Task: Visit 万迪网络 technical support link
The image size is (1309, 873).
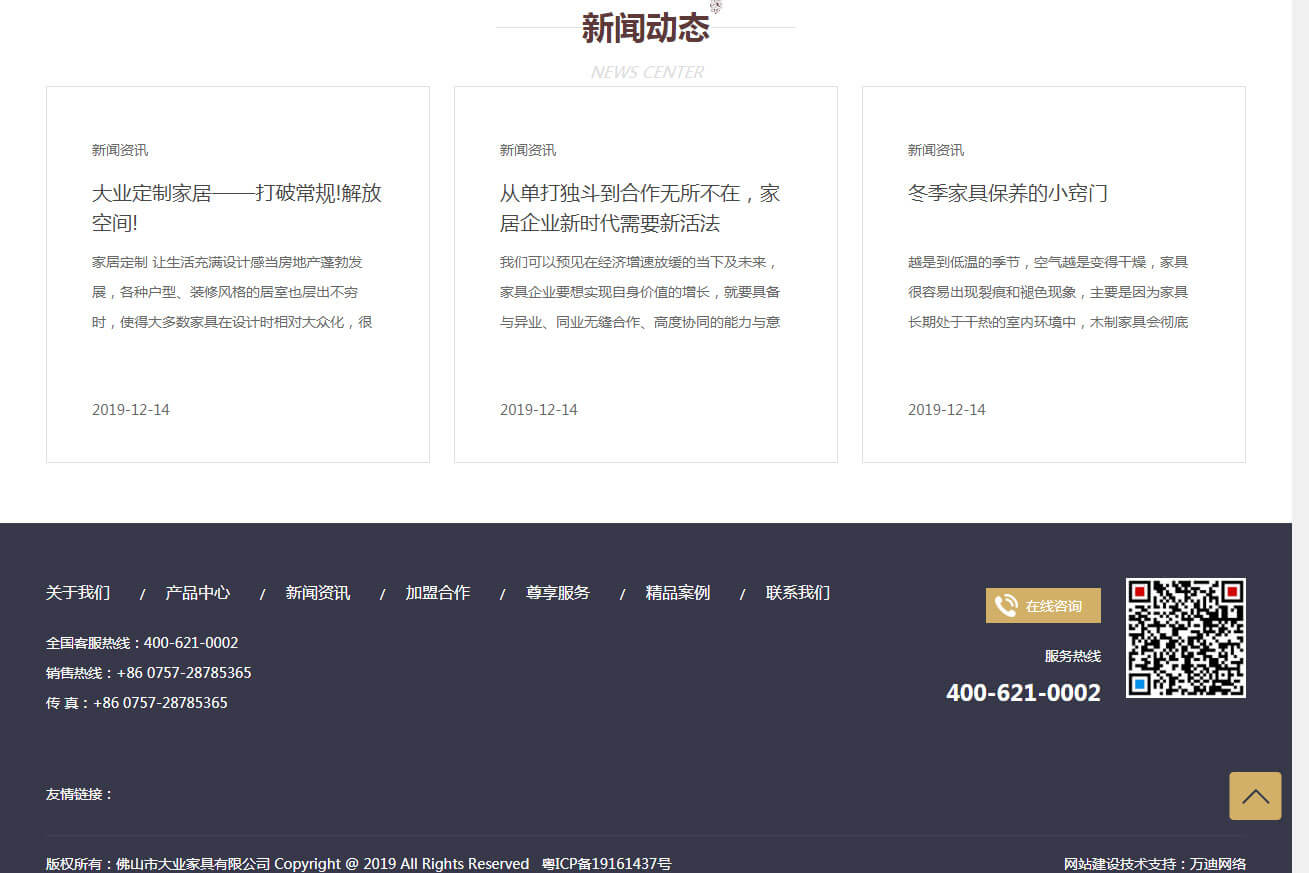Action: pos(1218,864)
